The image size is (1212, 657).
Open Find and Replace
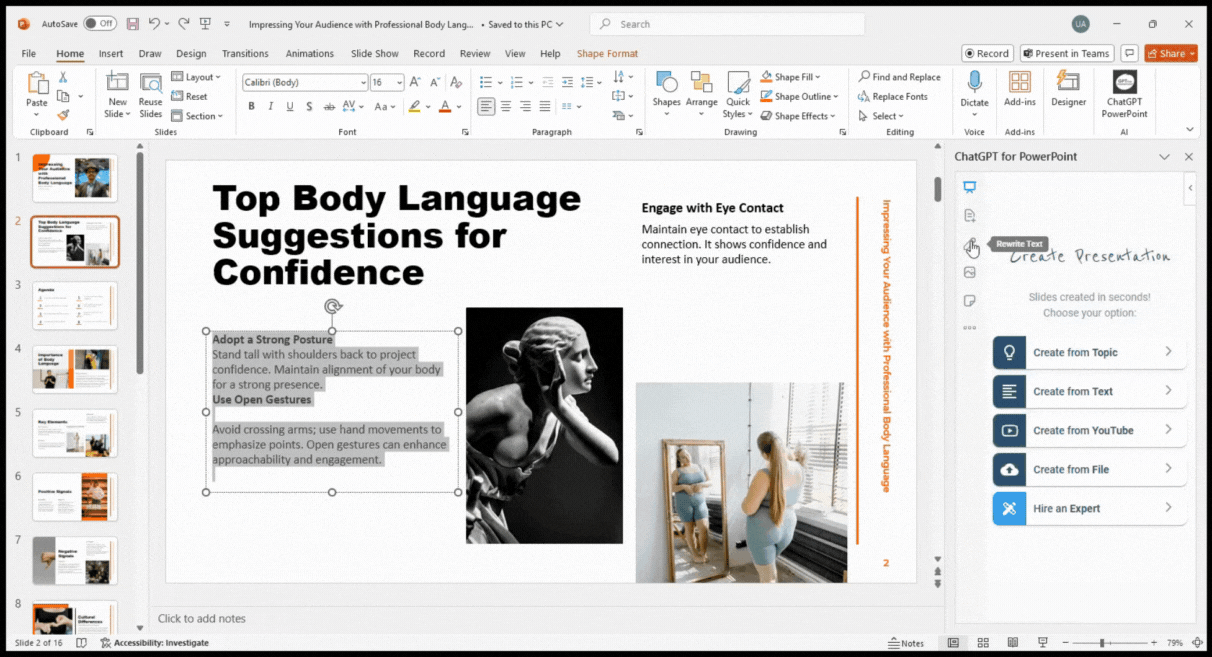point(899,77)
